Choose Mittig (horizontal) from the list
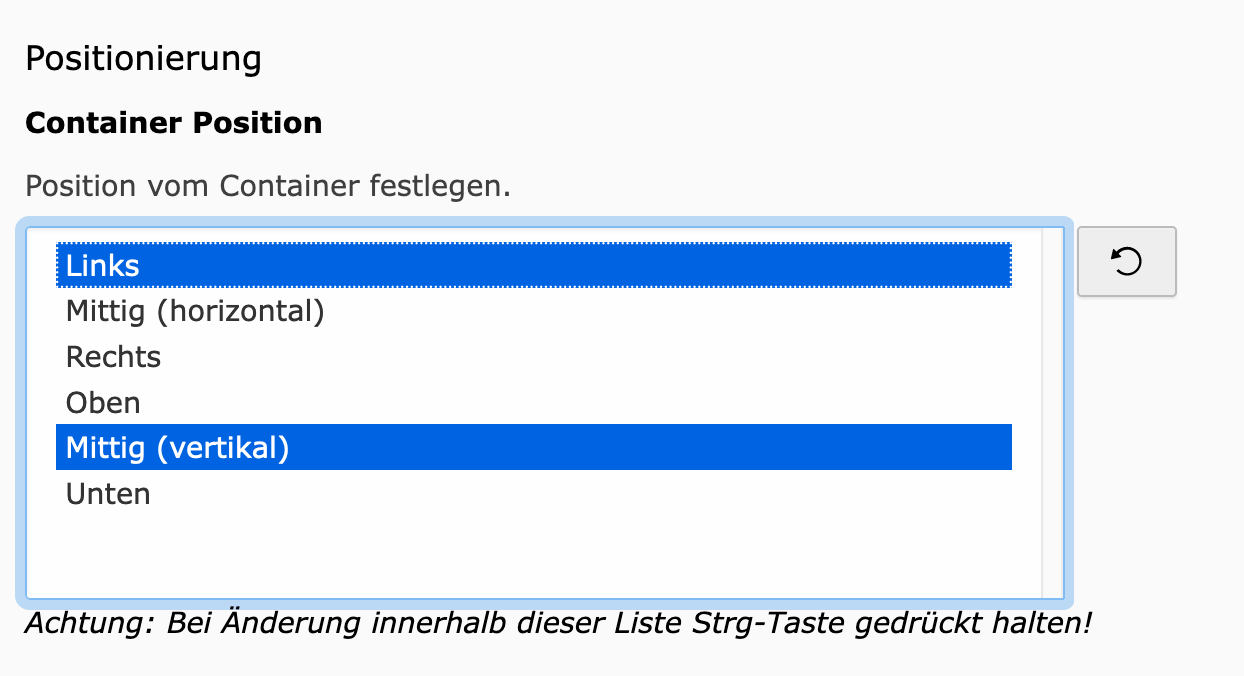The height and width of the screenshot is (676, 1244). click(x=195, y=312)
